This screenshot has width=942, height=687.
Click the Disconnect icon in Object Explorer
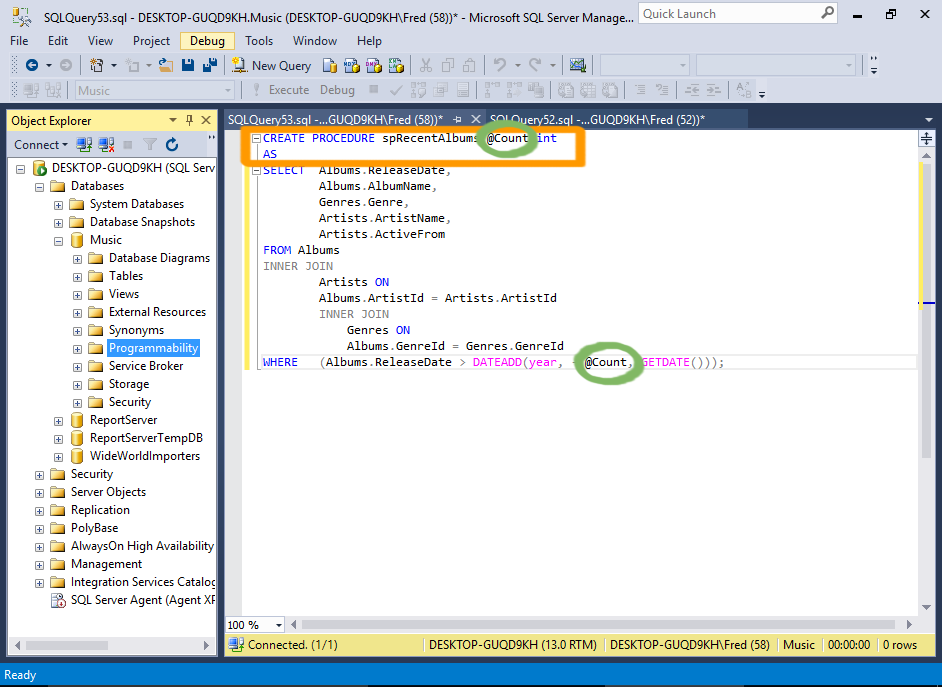106,145
